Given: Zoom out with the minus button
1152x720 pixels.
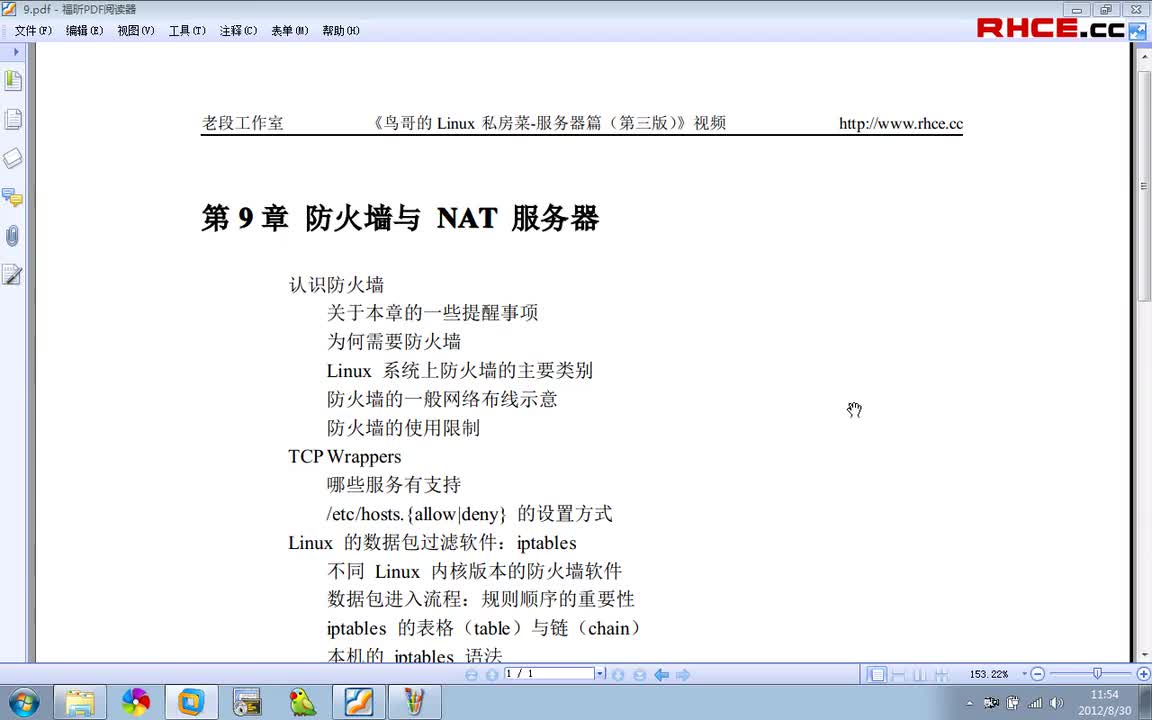Looking at the screenshot, I should click(1037, 674).
